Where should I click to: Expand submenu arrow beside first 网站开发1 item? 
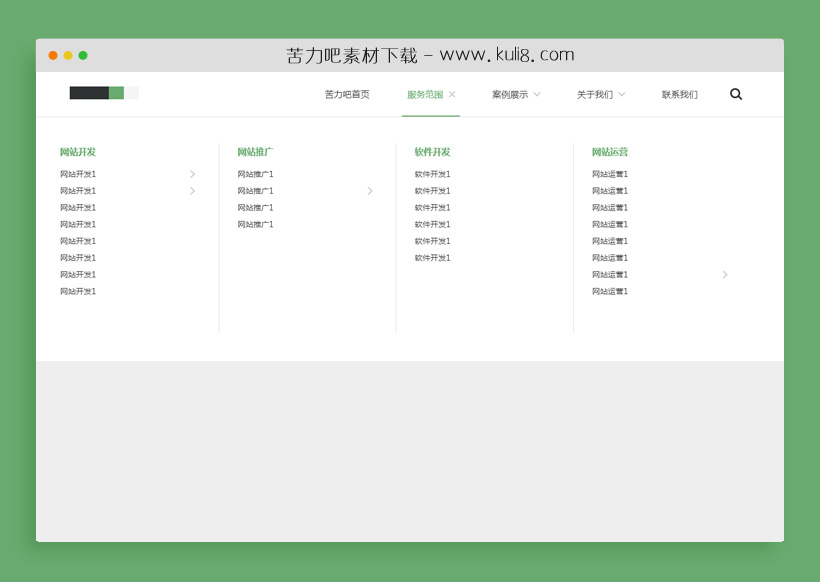(x=192, y=174)
